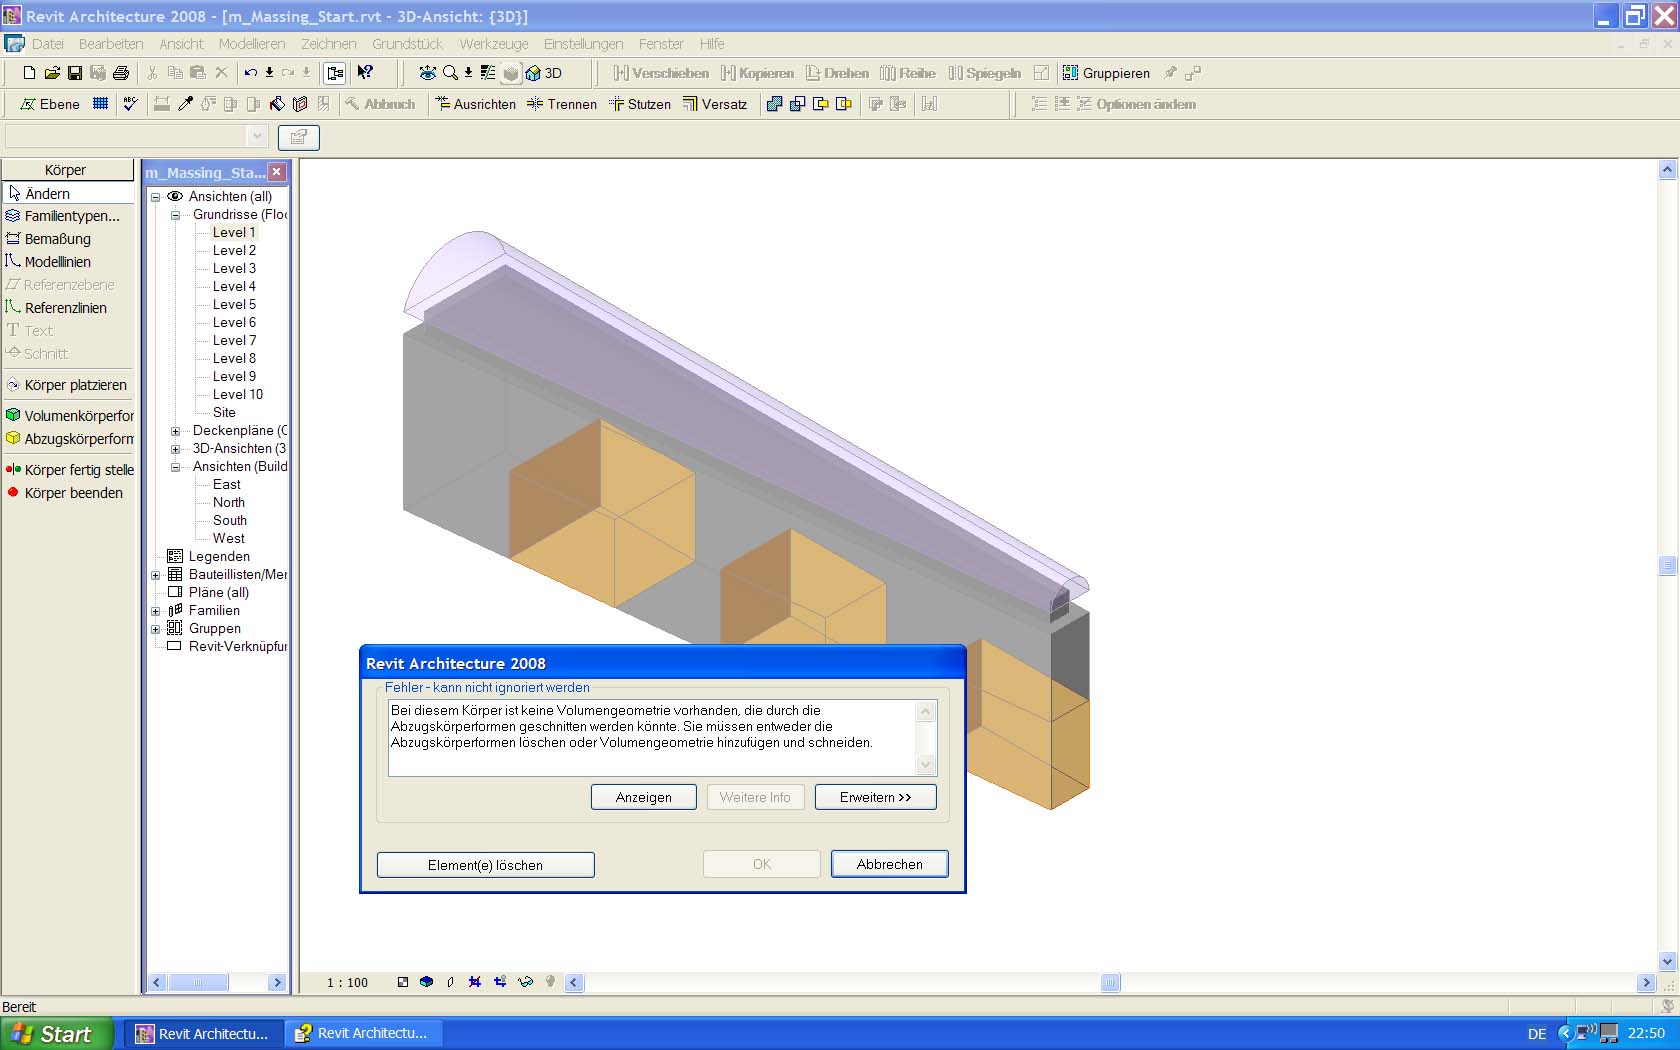This screenshot has width=1680, height=1050.
Task: Click the Gruppieren group tool
Action: (x=1106, y=73)
